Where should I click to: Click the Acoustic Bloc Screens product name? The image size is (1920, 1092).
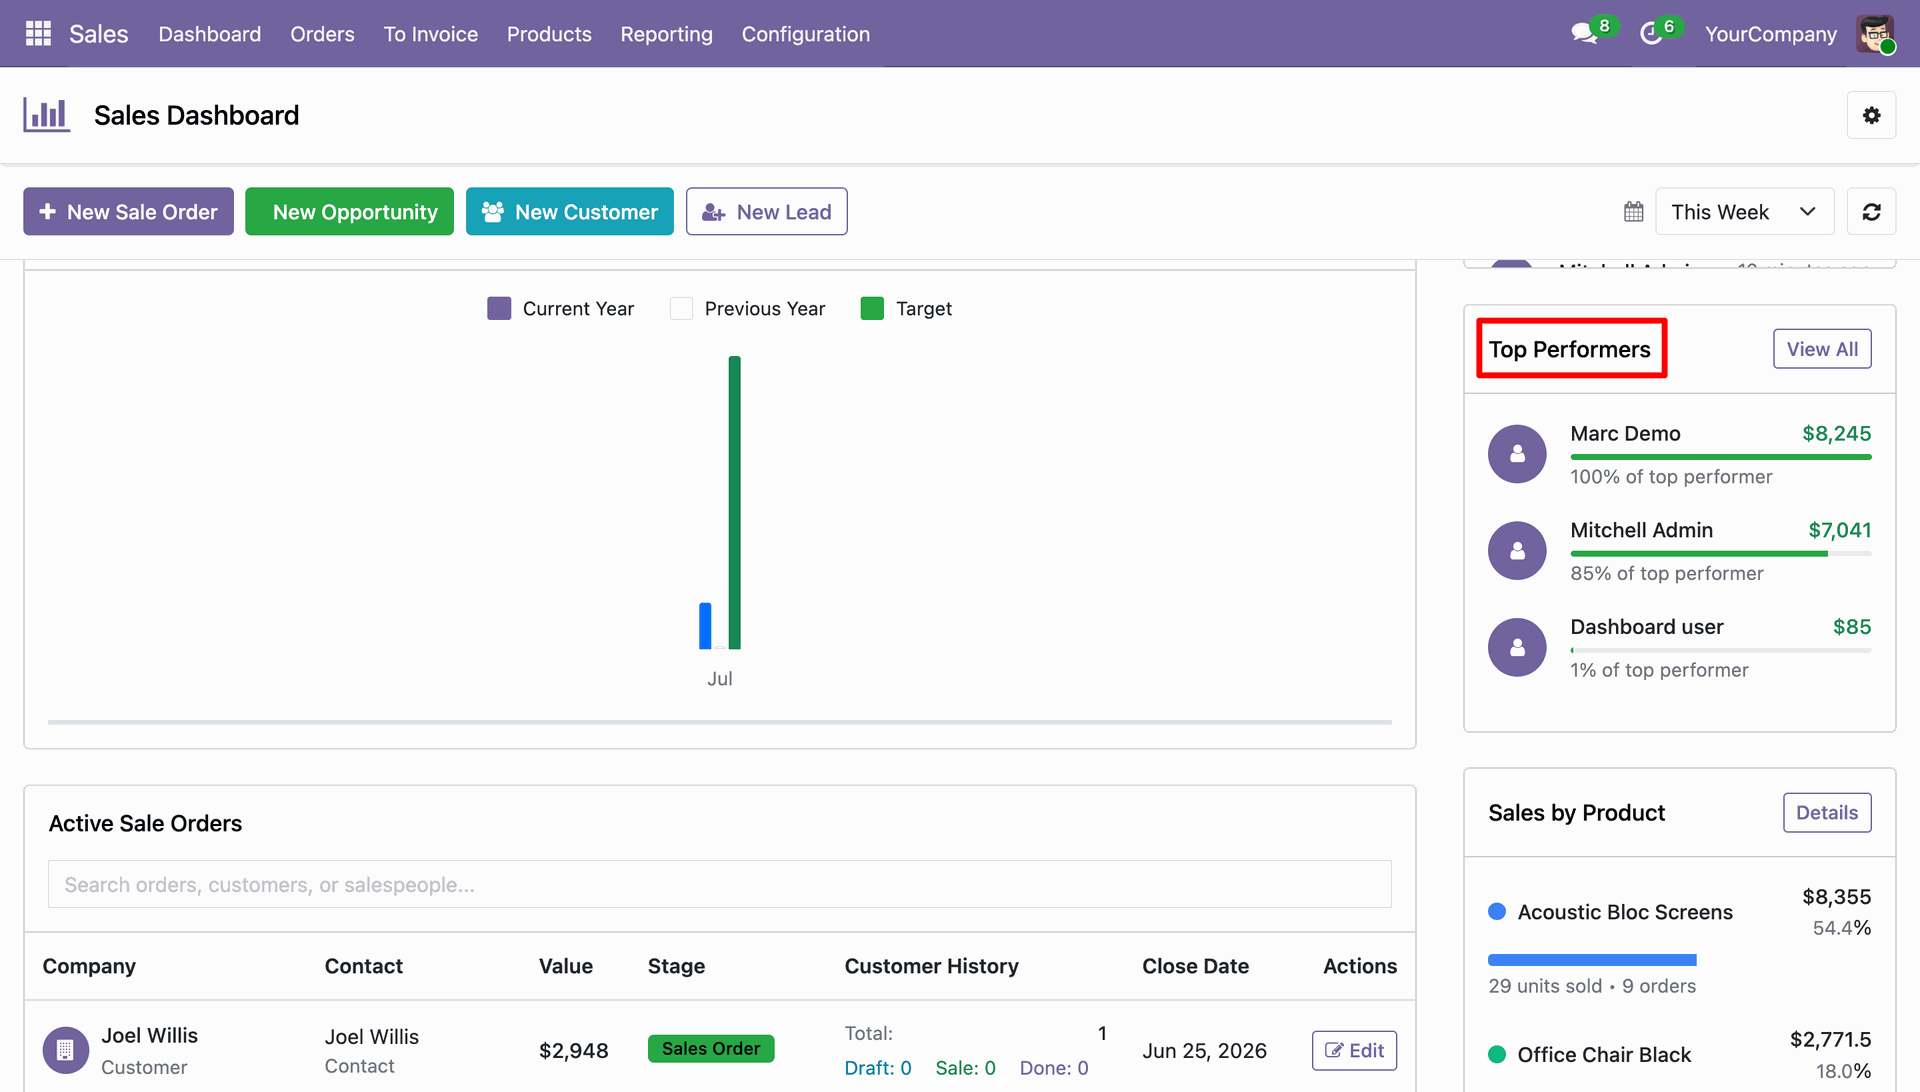tap(1625, 912)
